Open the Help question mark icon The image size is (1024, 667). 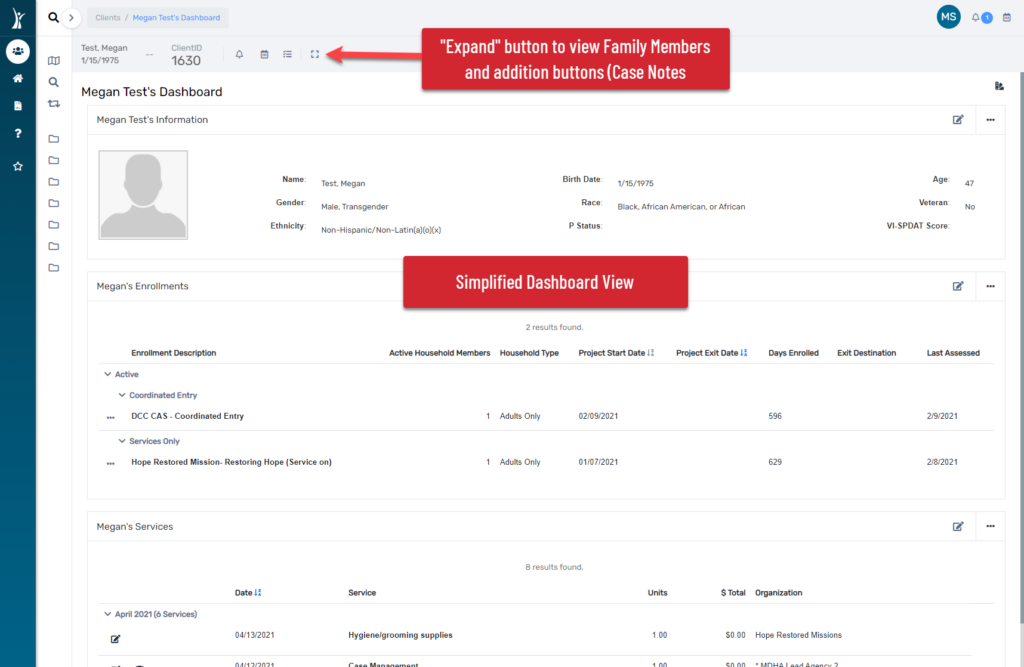click(x=18, y=133)
